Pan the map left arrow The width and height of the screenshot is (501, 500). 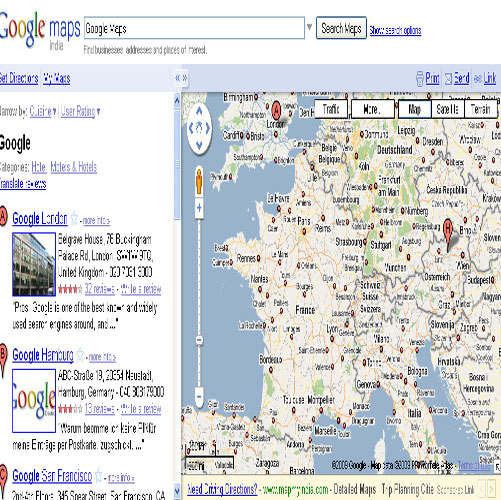click(x=191, y=128)
